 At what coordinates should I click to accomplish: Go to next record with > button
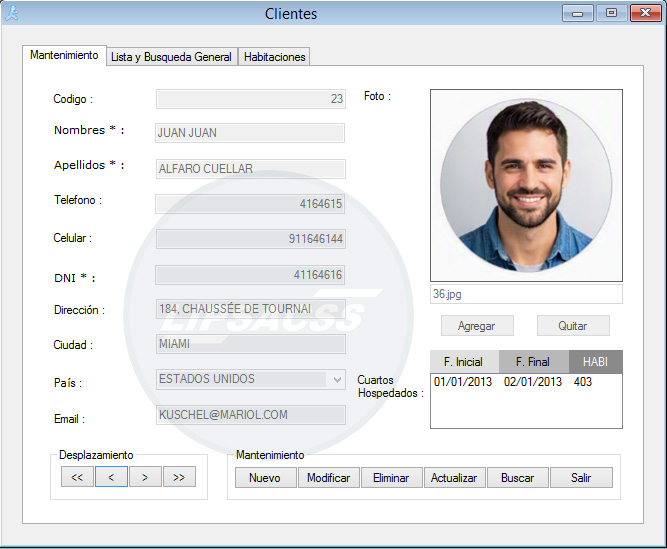[x=145, y=477]
